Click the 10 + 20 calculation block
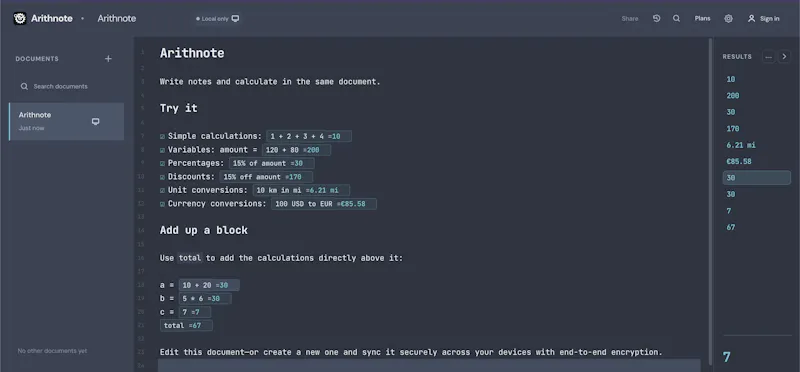The image size is (800, 372). 209,285
